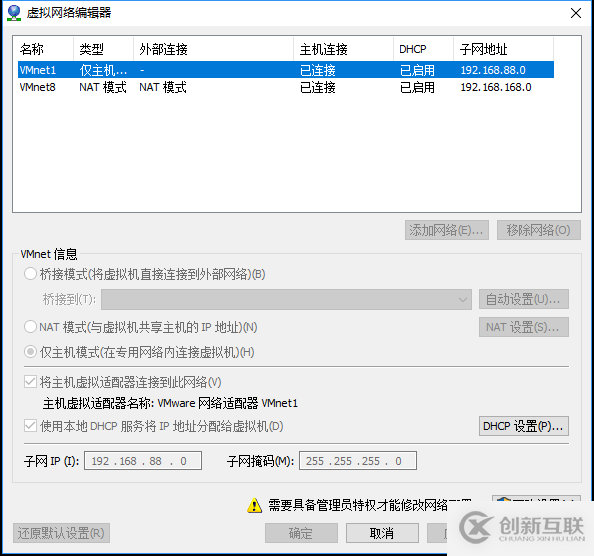Click the 移除网络(O) button
594x556 pixels.
(x=538, y=230)
